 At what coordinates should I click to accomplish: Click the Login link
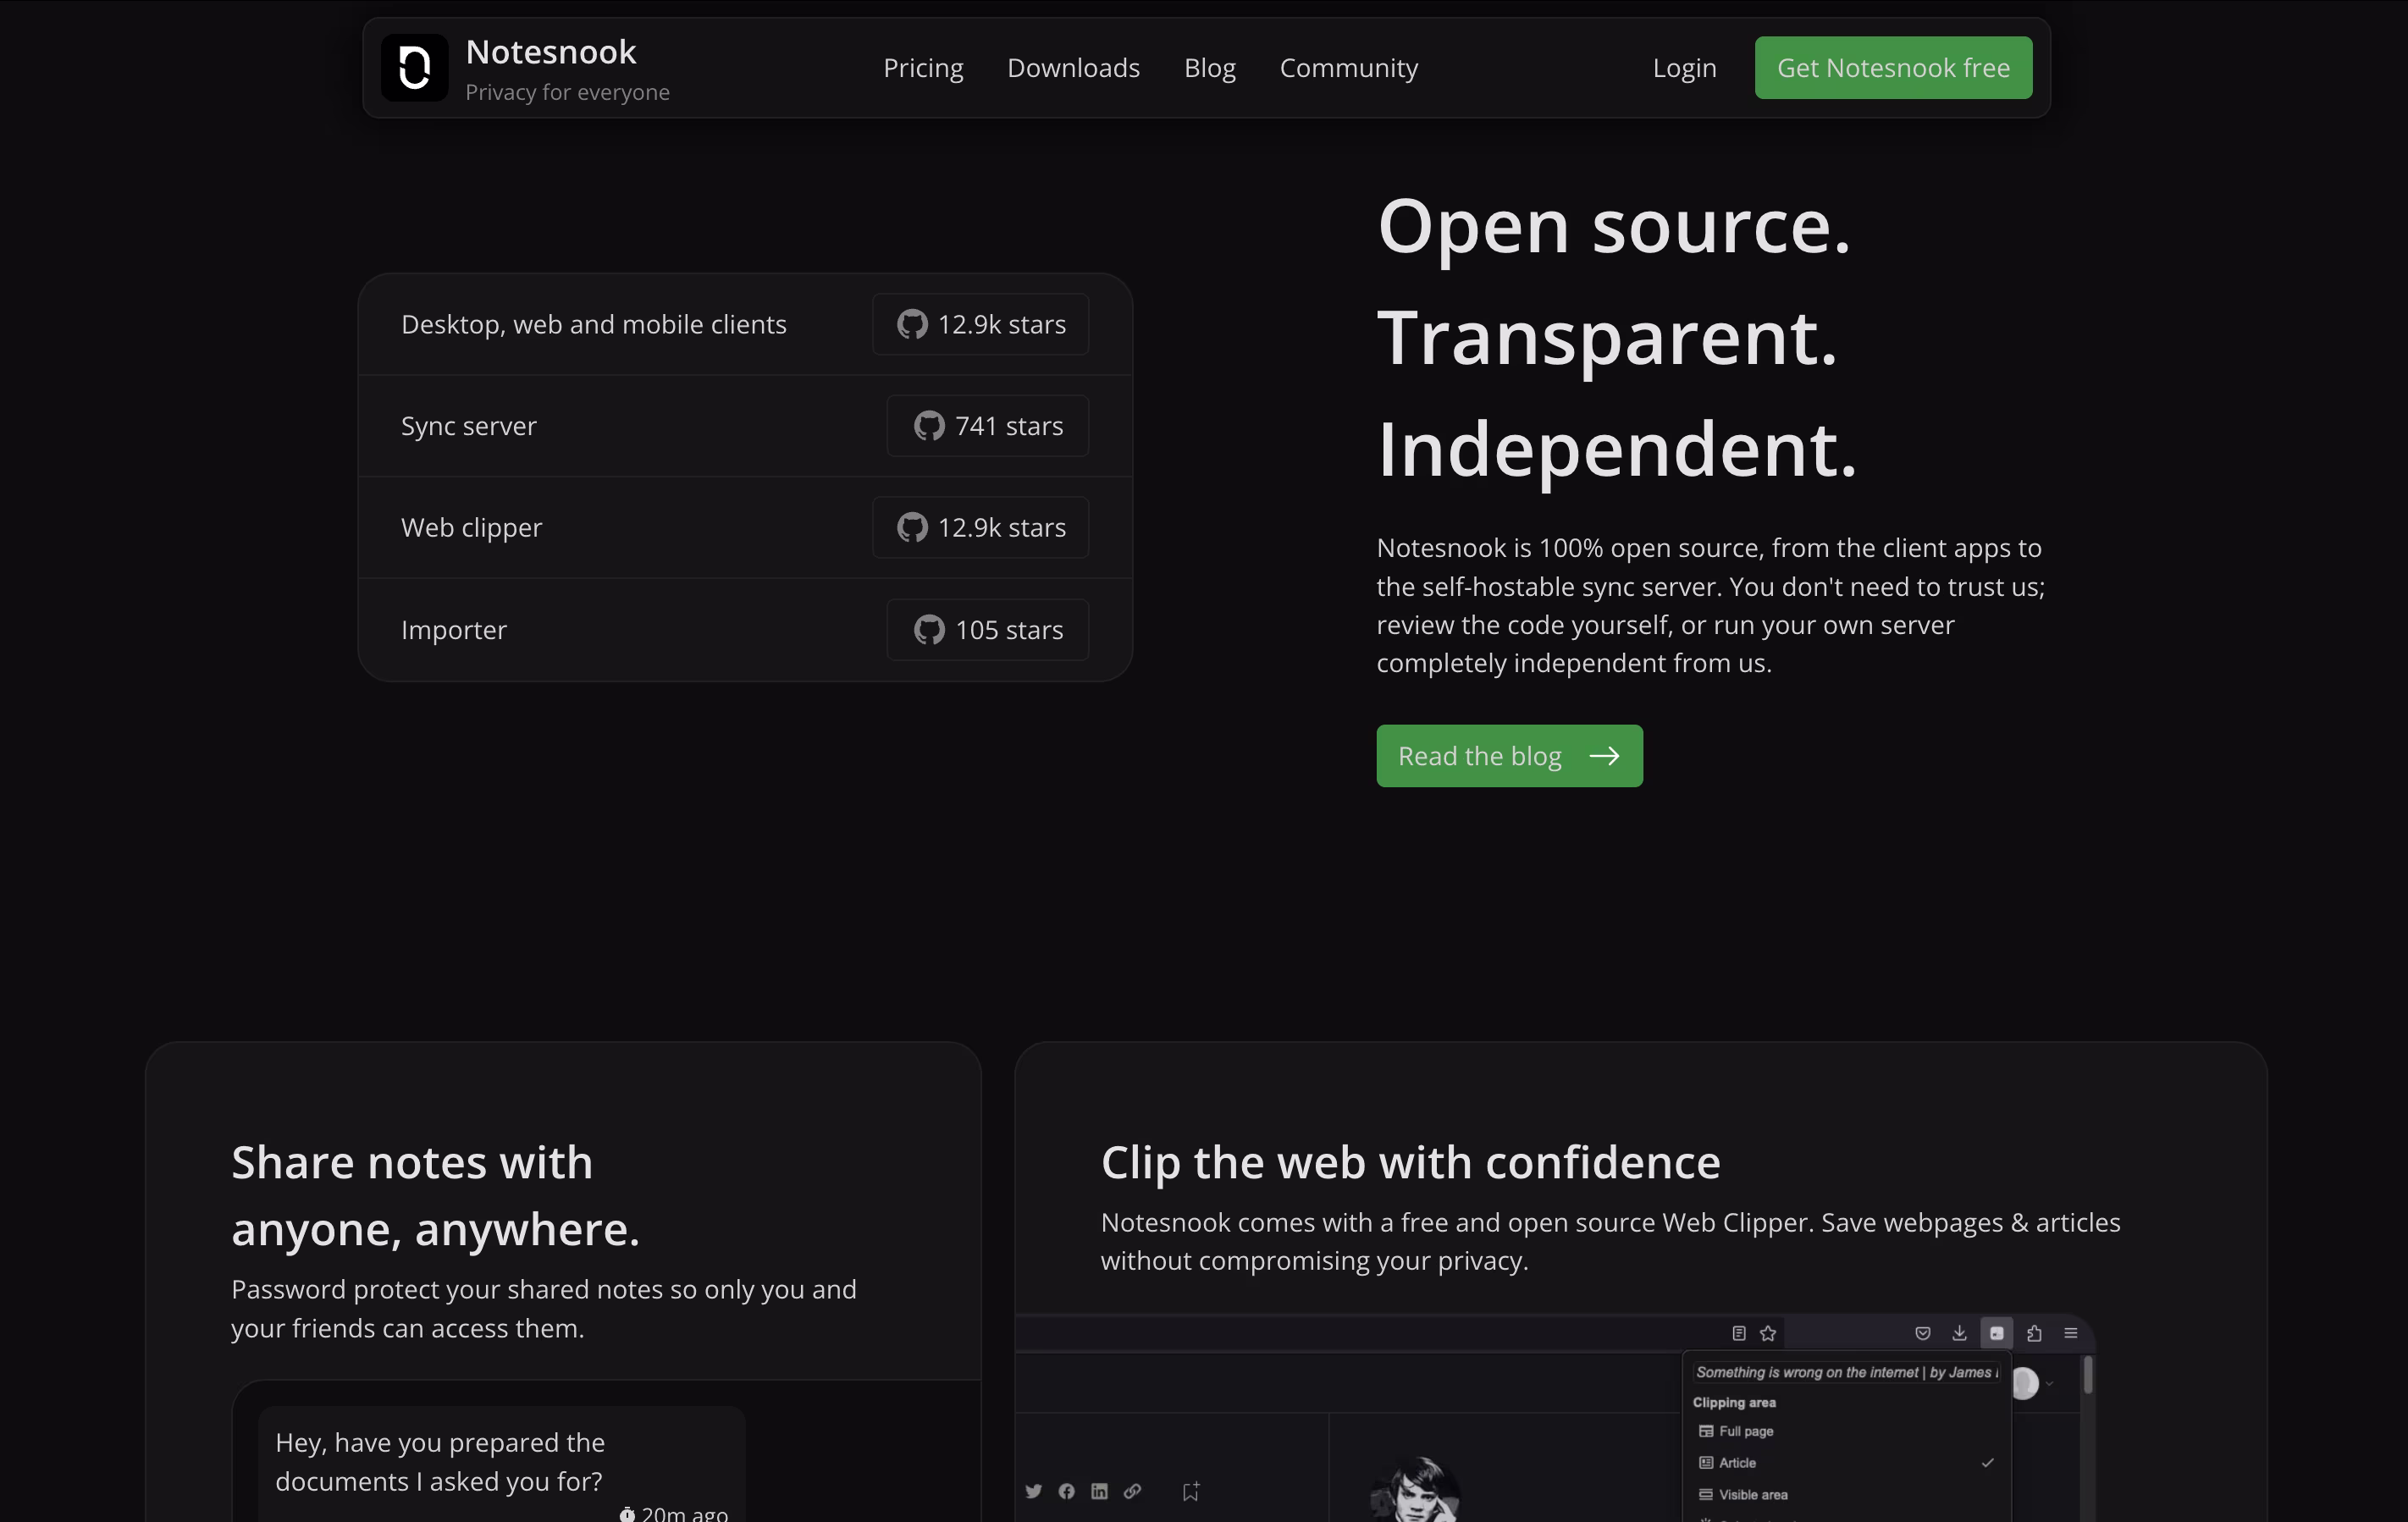1683,68
